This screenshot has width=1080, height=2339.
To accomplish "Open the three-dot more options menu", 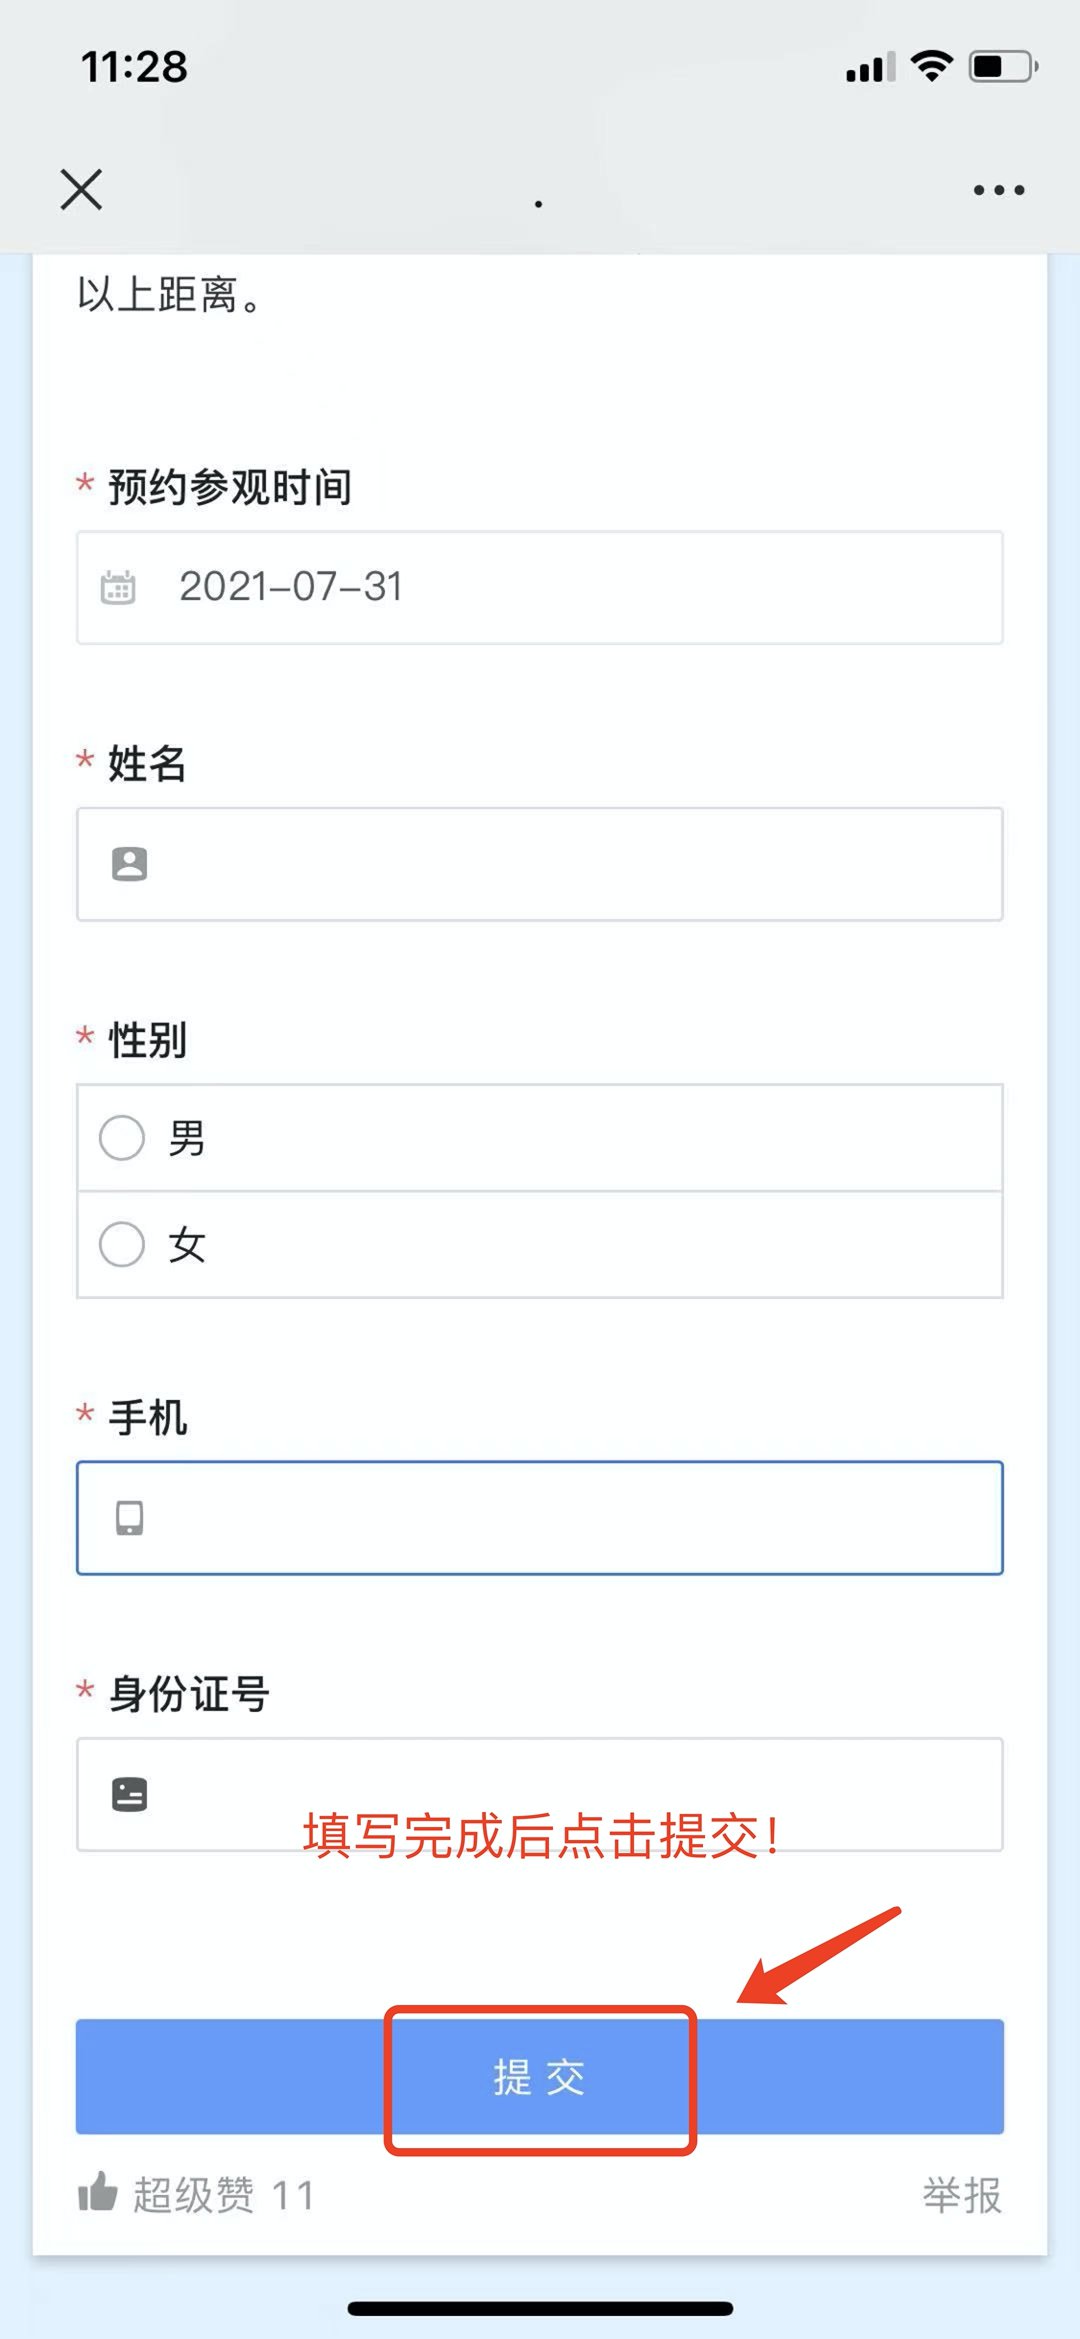I will [x=999, y=190].
